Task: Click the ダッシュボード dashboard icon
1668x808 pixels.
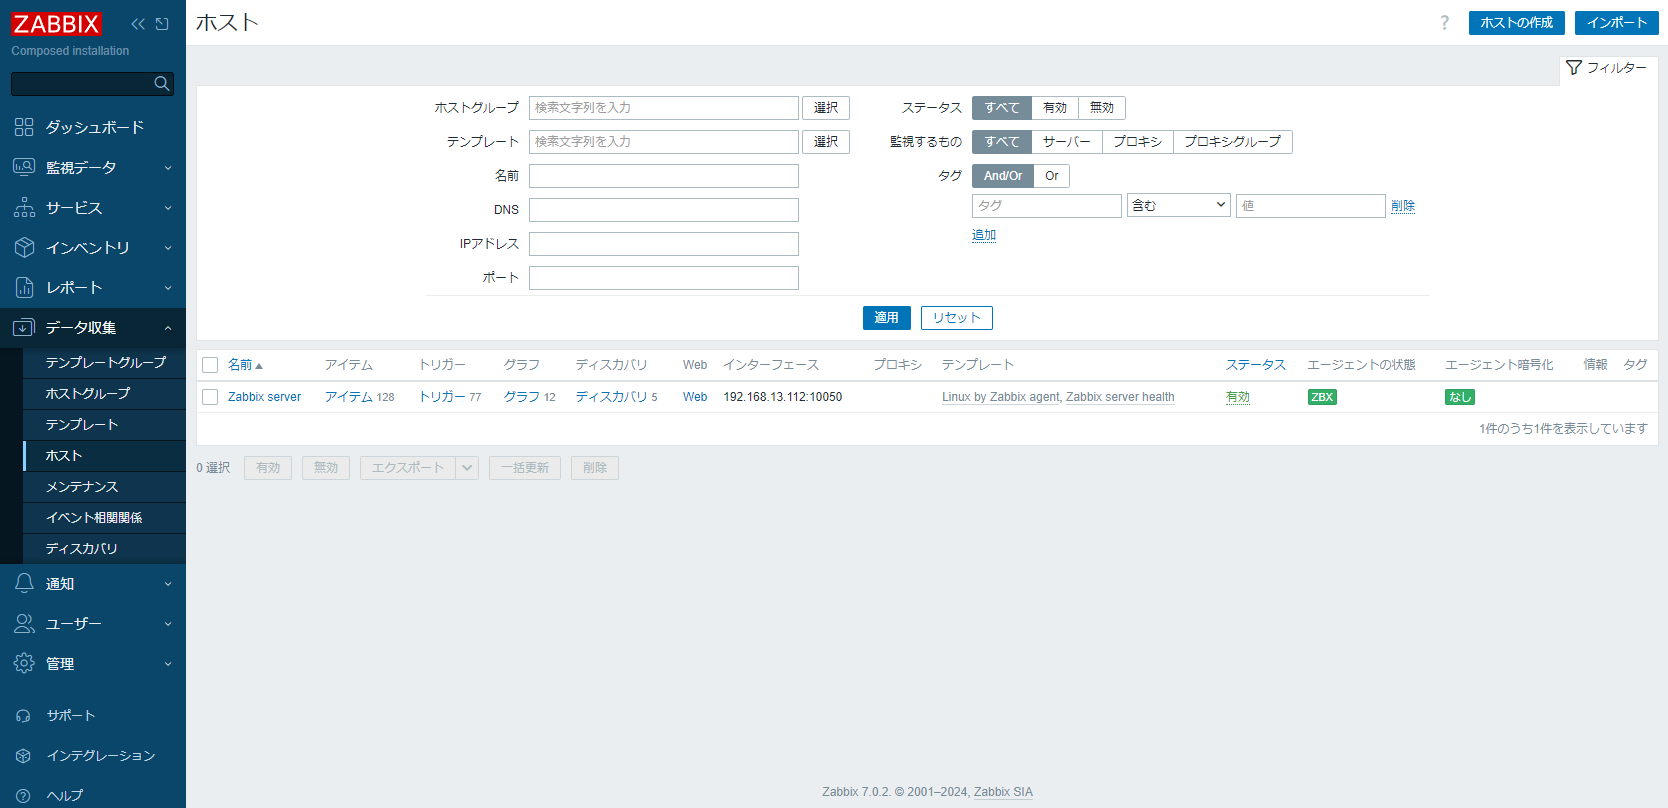Action: click(24, 127)
